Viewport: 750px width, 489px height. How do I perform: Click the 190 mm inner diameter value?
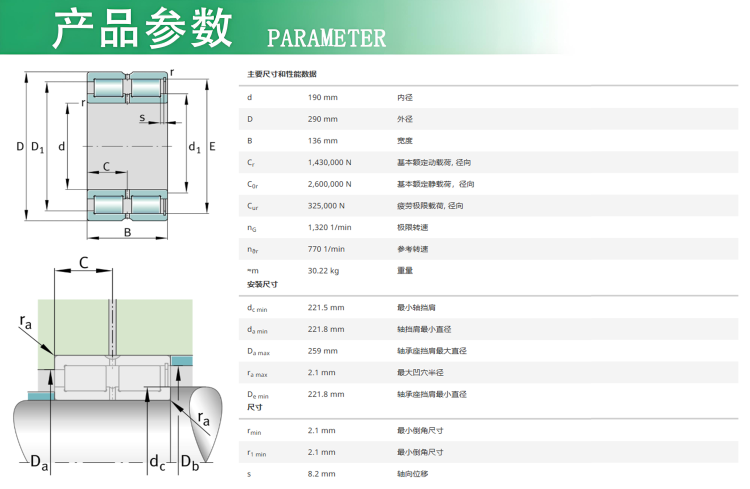coord(322,98)
